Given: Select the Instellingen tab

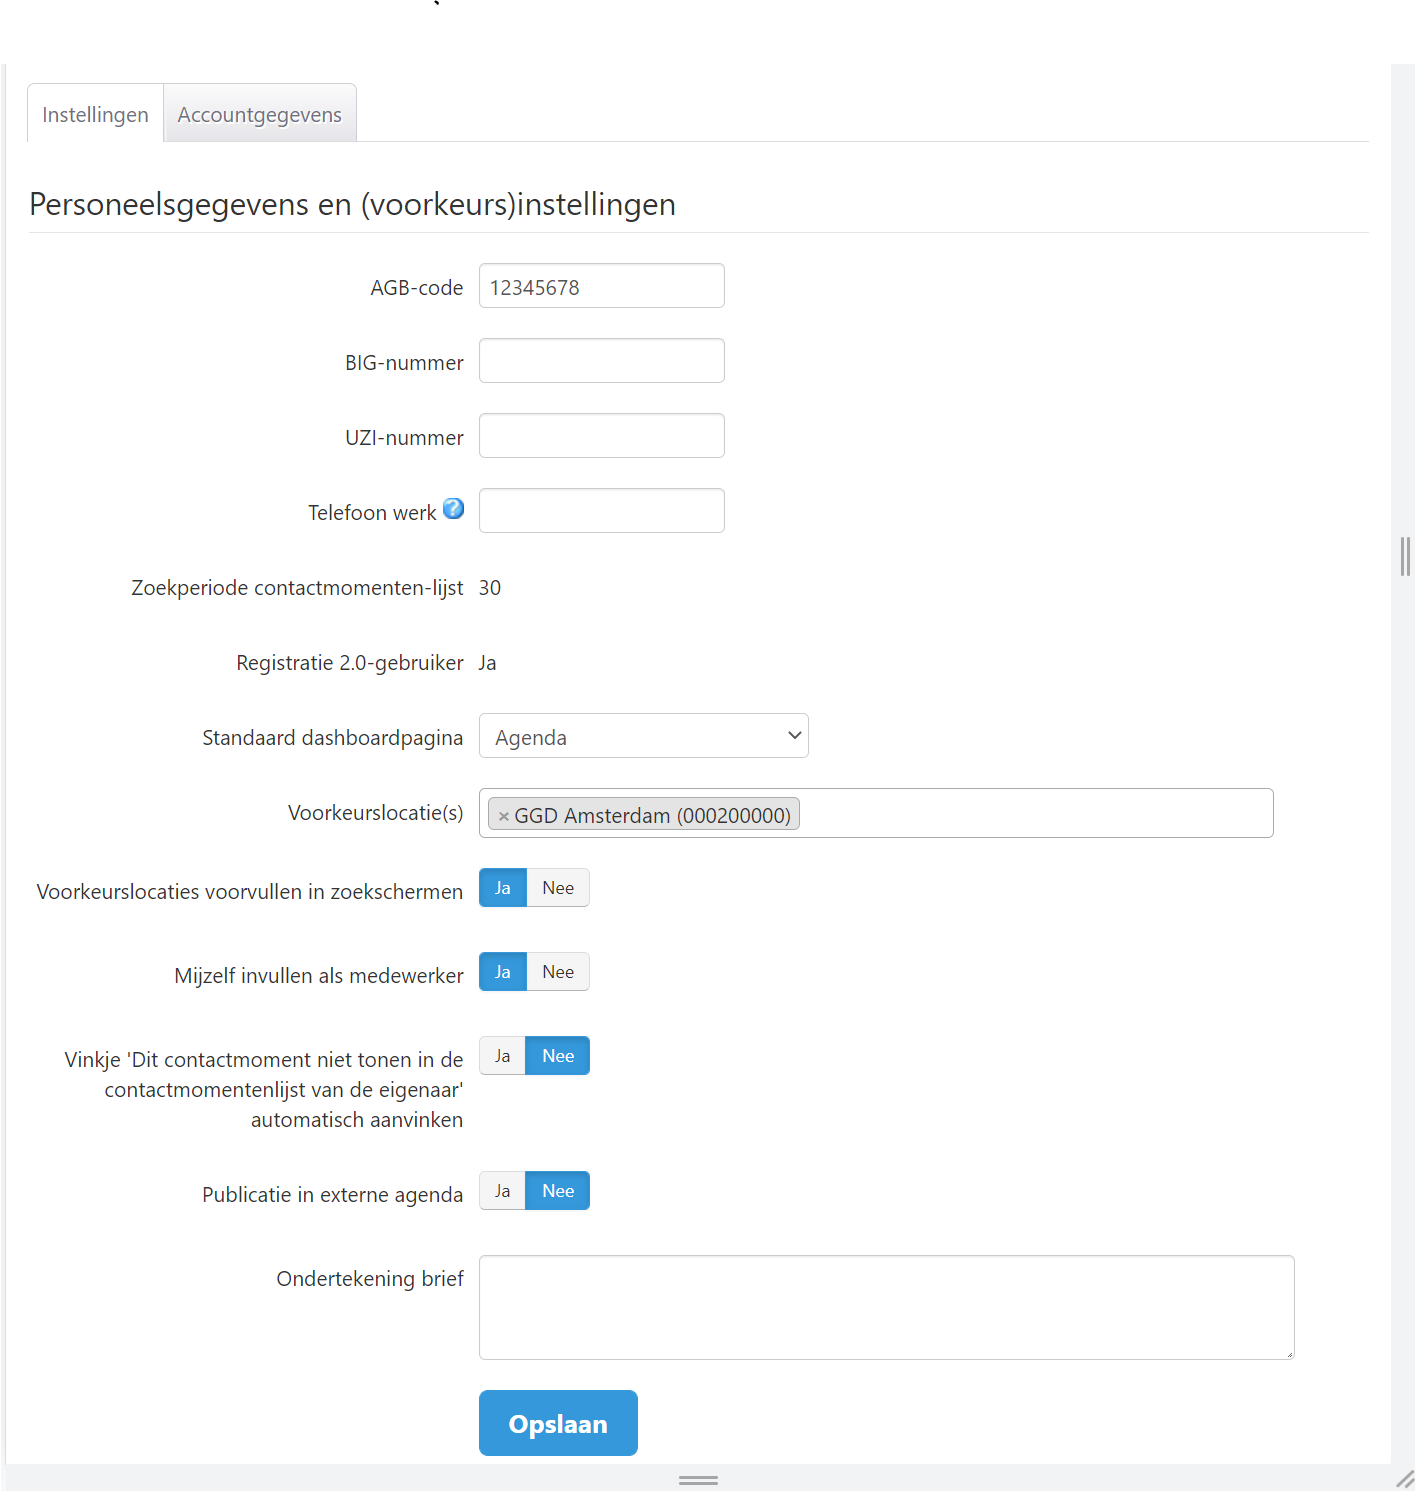Looking at the screenshot, I should coord(95,115).
